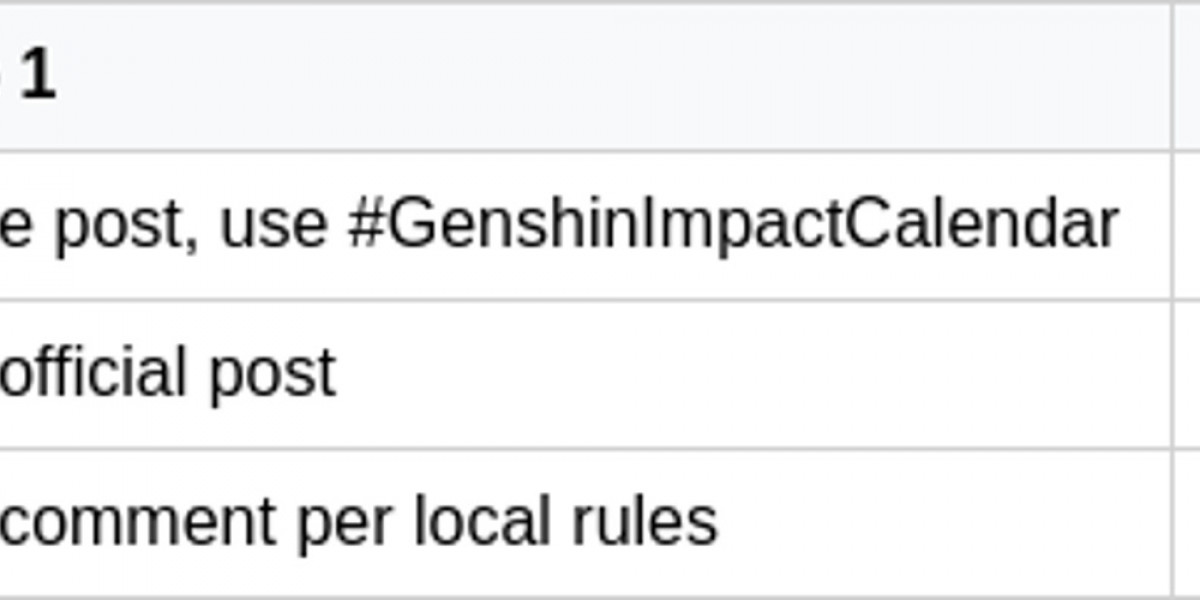Viewport: 1200px width, 600px height.
Task: Click the column border right of the "1" header
Action: click(1172, 78)
